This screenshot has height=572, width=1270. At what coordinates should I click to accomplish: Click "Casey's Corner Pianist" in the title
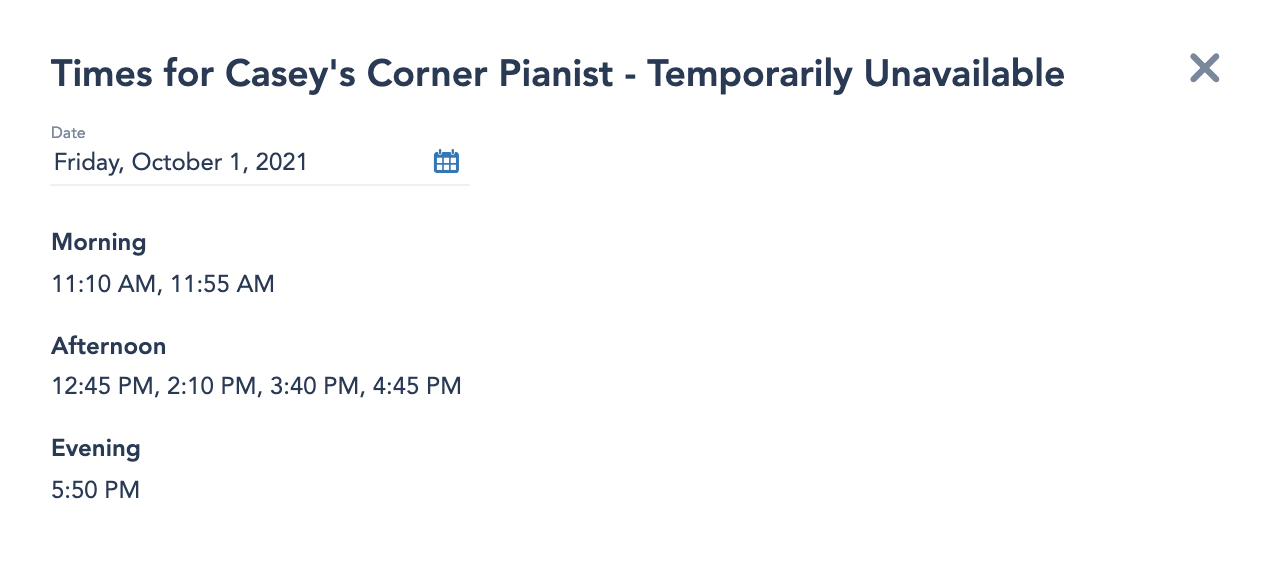coord(418,73)
